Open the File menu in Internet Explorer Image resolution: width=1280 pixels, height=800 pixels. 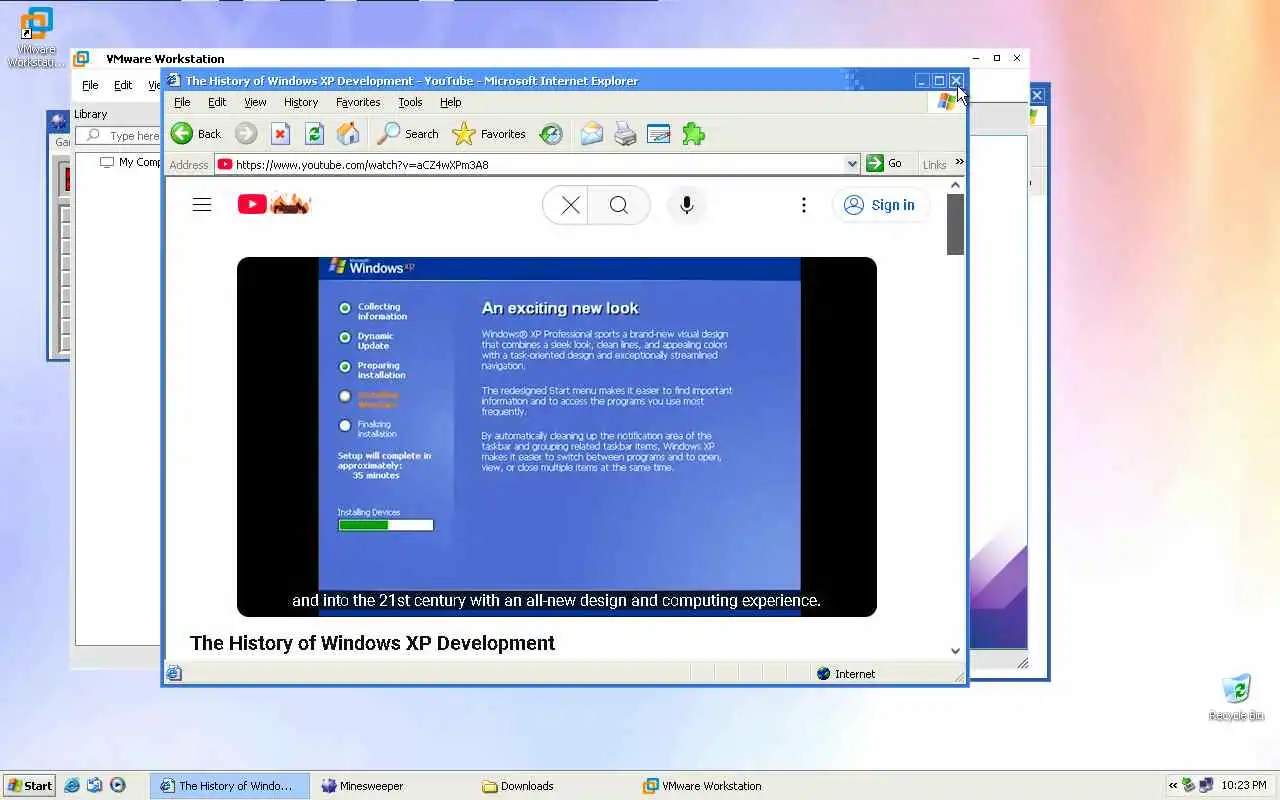click(182, 102)
